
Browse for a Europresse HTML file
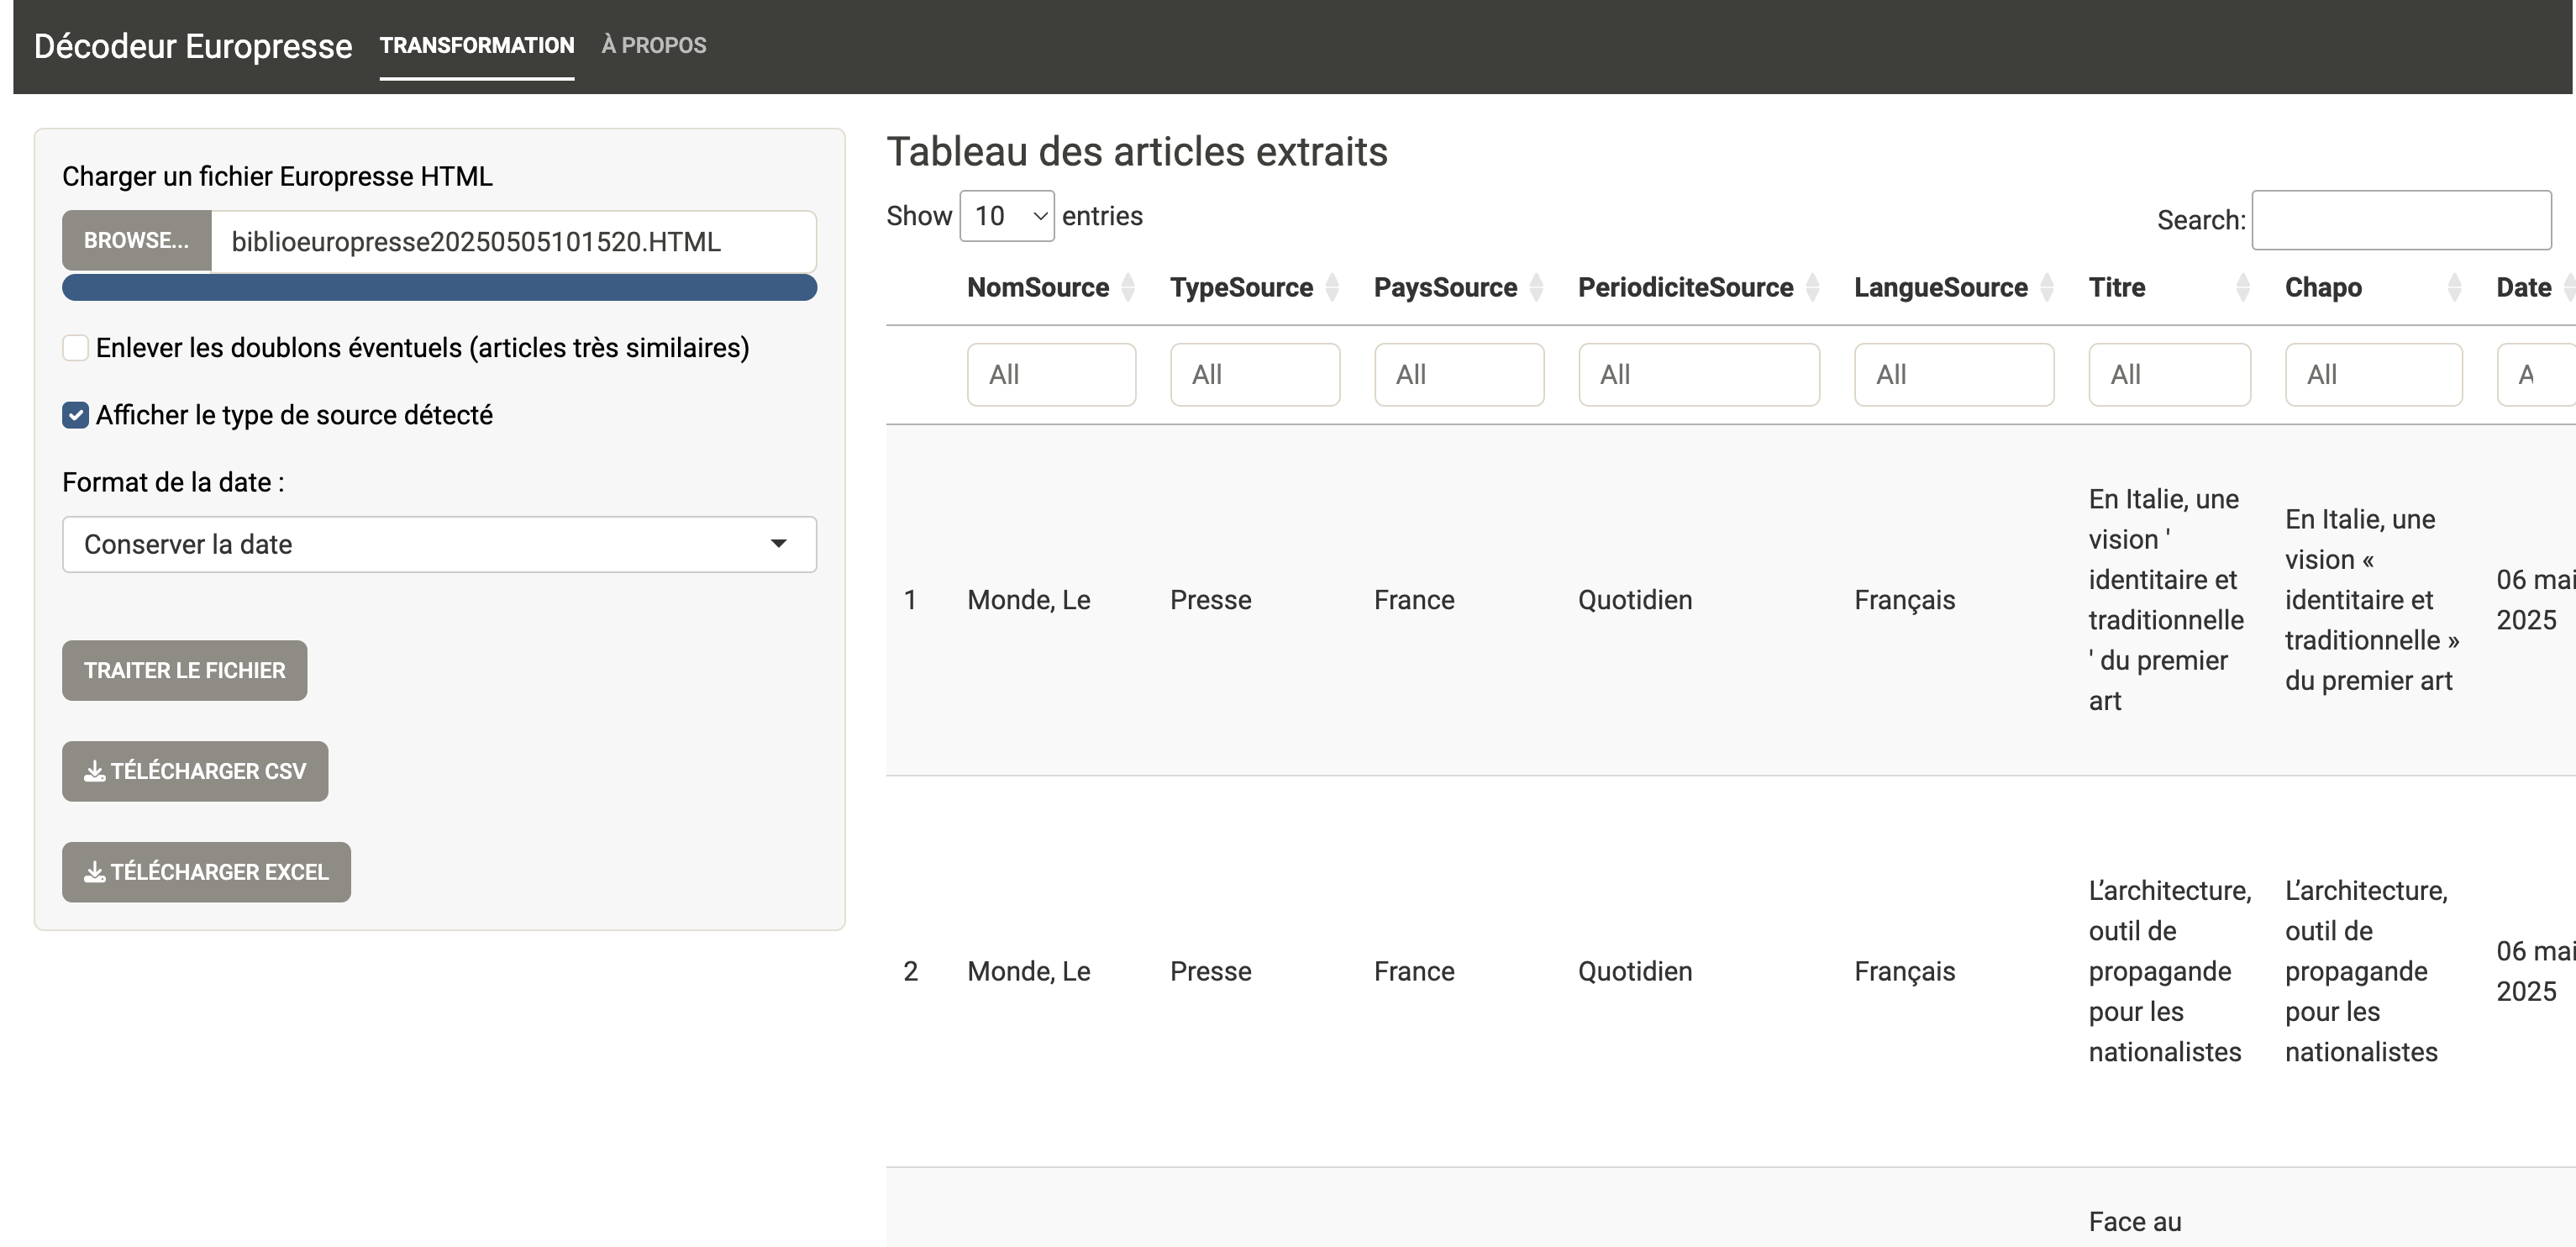point(136,241)
